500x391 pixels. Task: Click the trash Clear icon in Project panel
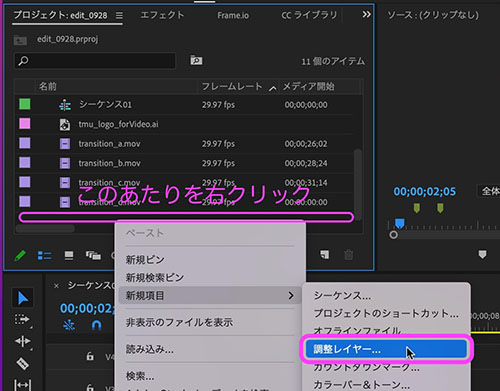click(349, 255)
